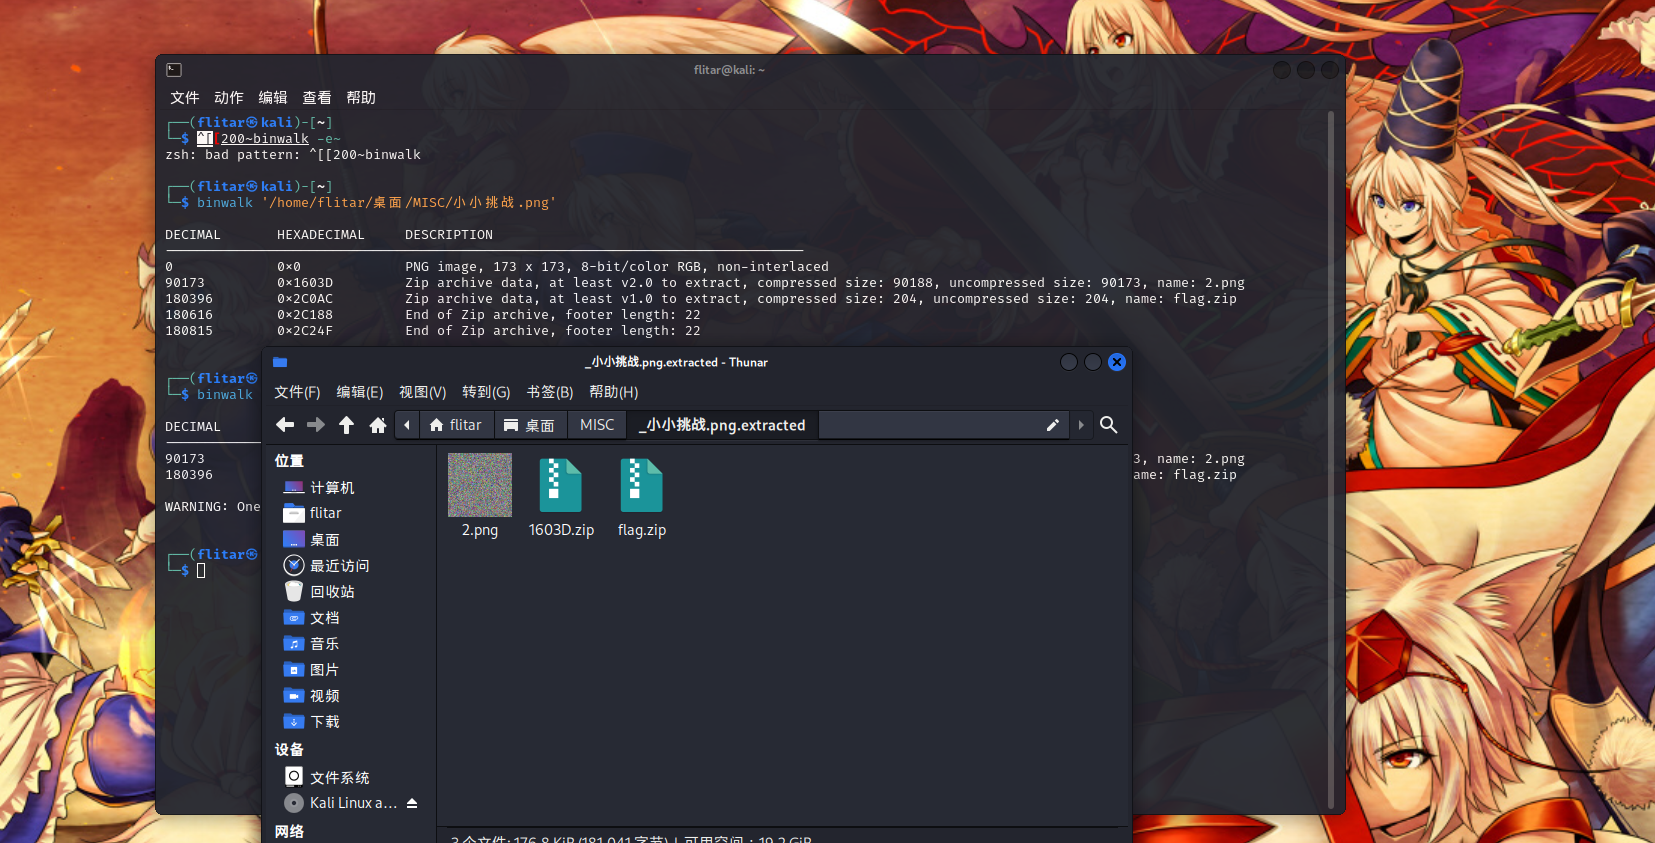Click the 桌面 path breadcrumb button

529,425
